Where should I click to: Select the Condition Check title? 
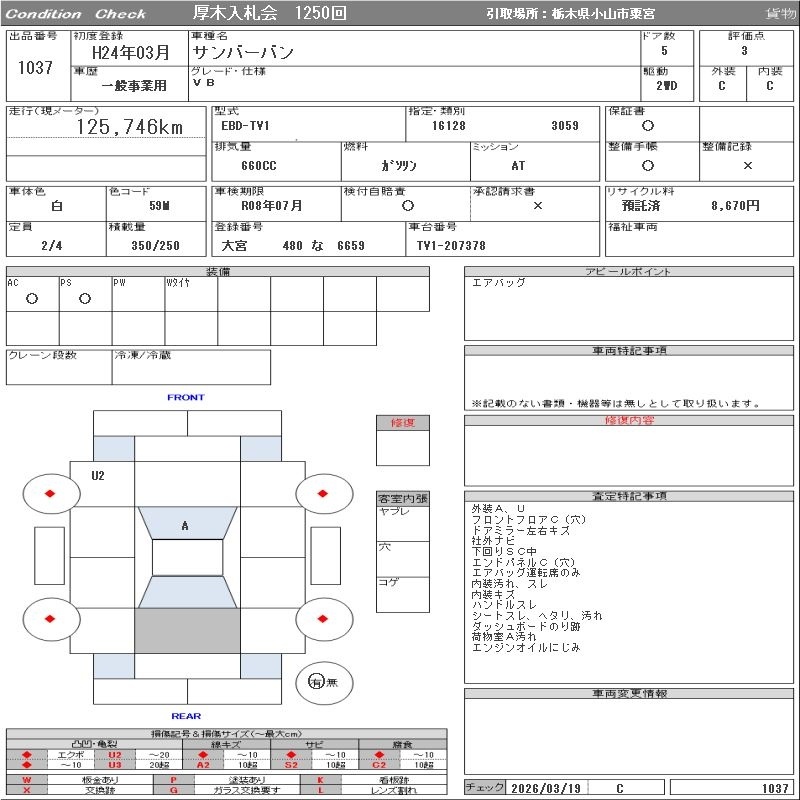[76, 14]
